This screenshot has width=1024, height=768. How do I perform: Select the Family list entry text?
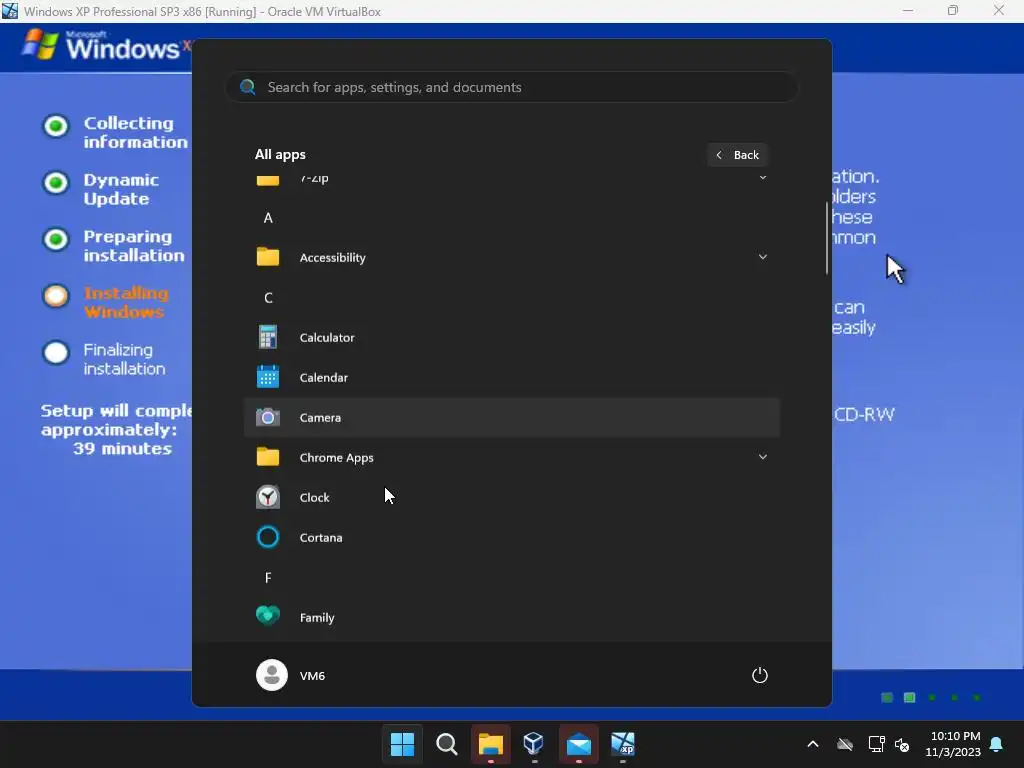(x=317, y=617)
